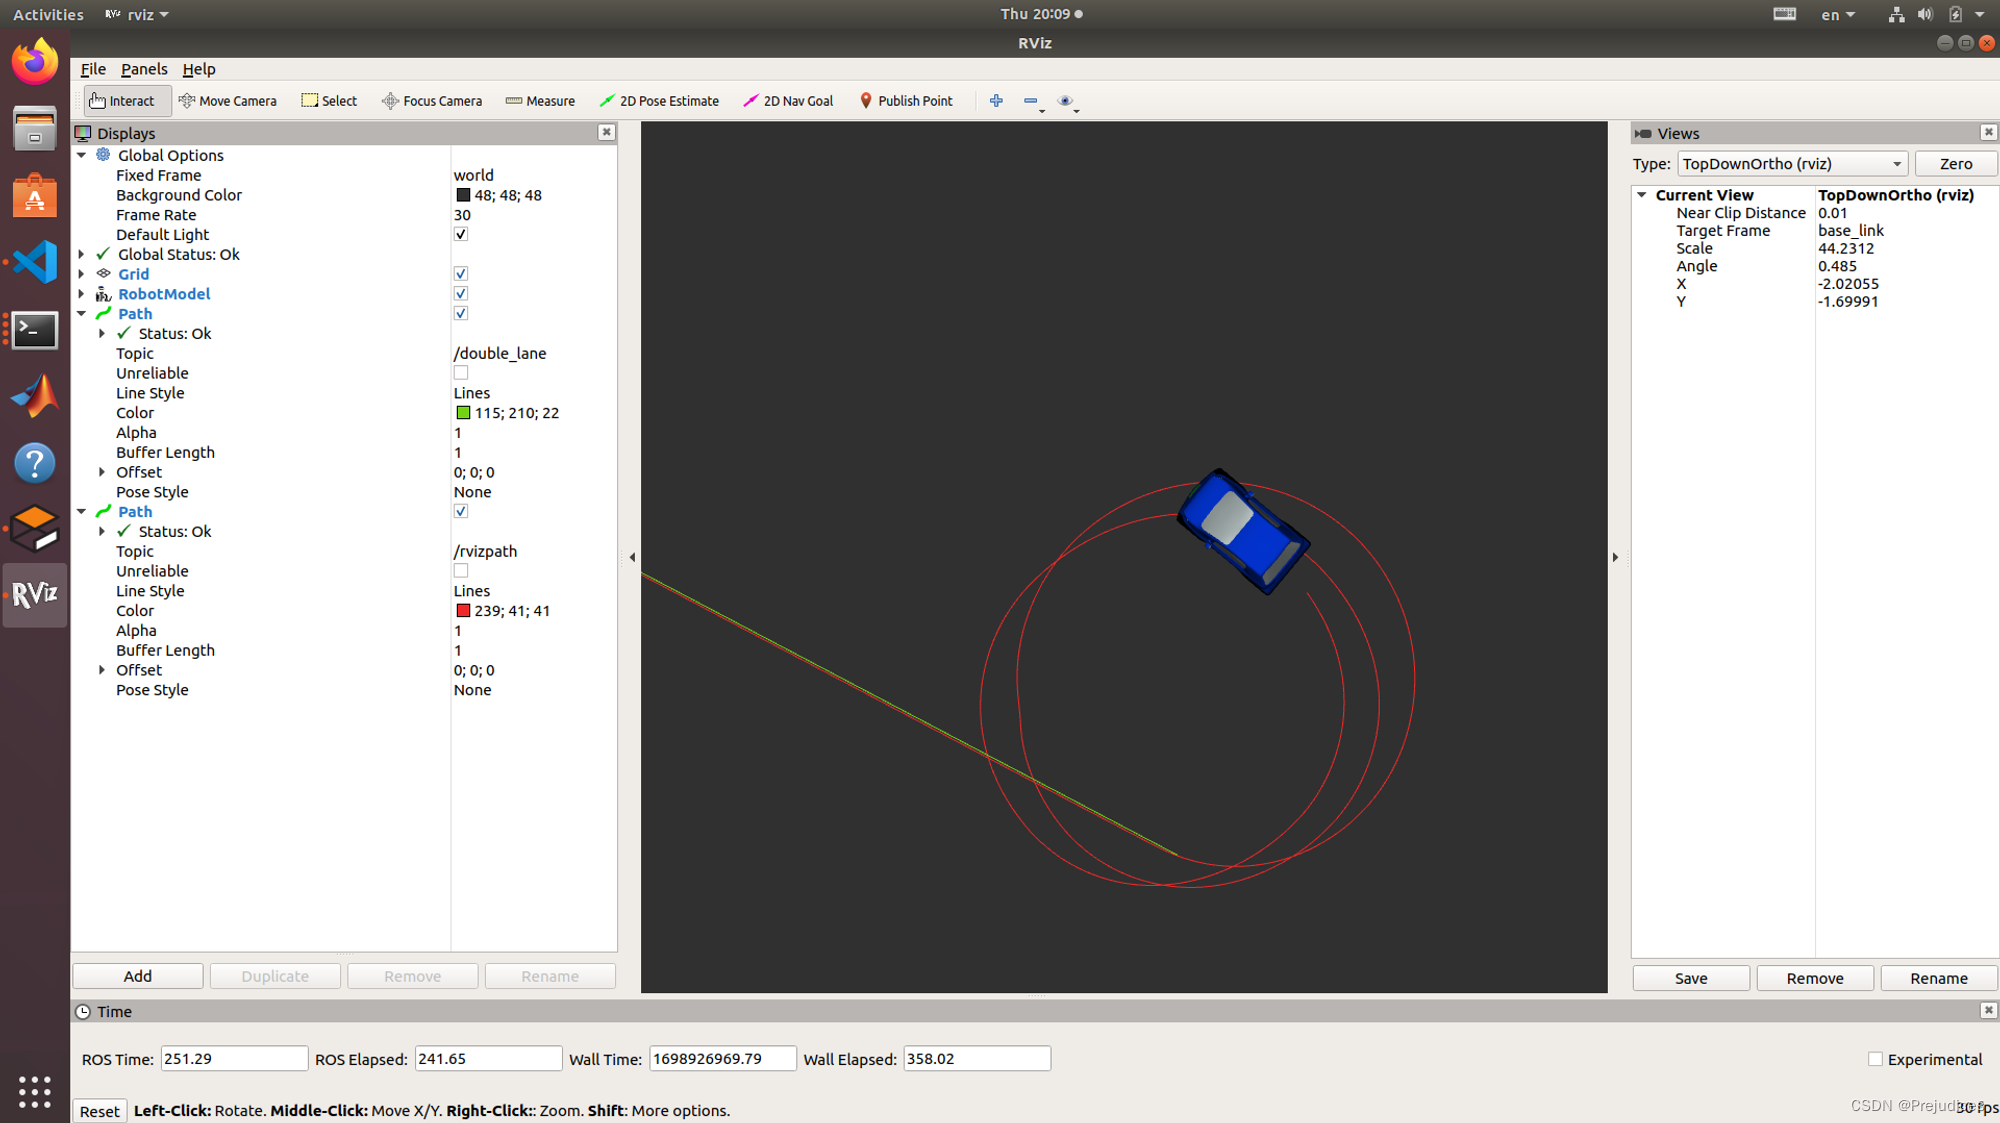Viewport: 2000px width, 1123px height.
Task: Toggle visibility of RobotModel display
Action: tap(460, 294)
